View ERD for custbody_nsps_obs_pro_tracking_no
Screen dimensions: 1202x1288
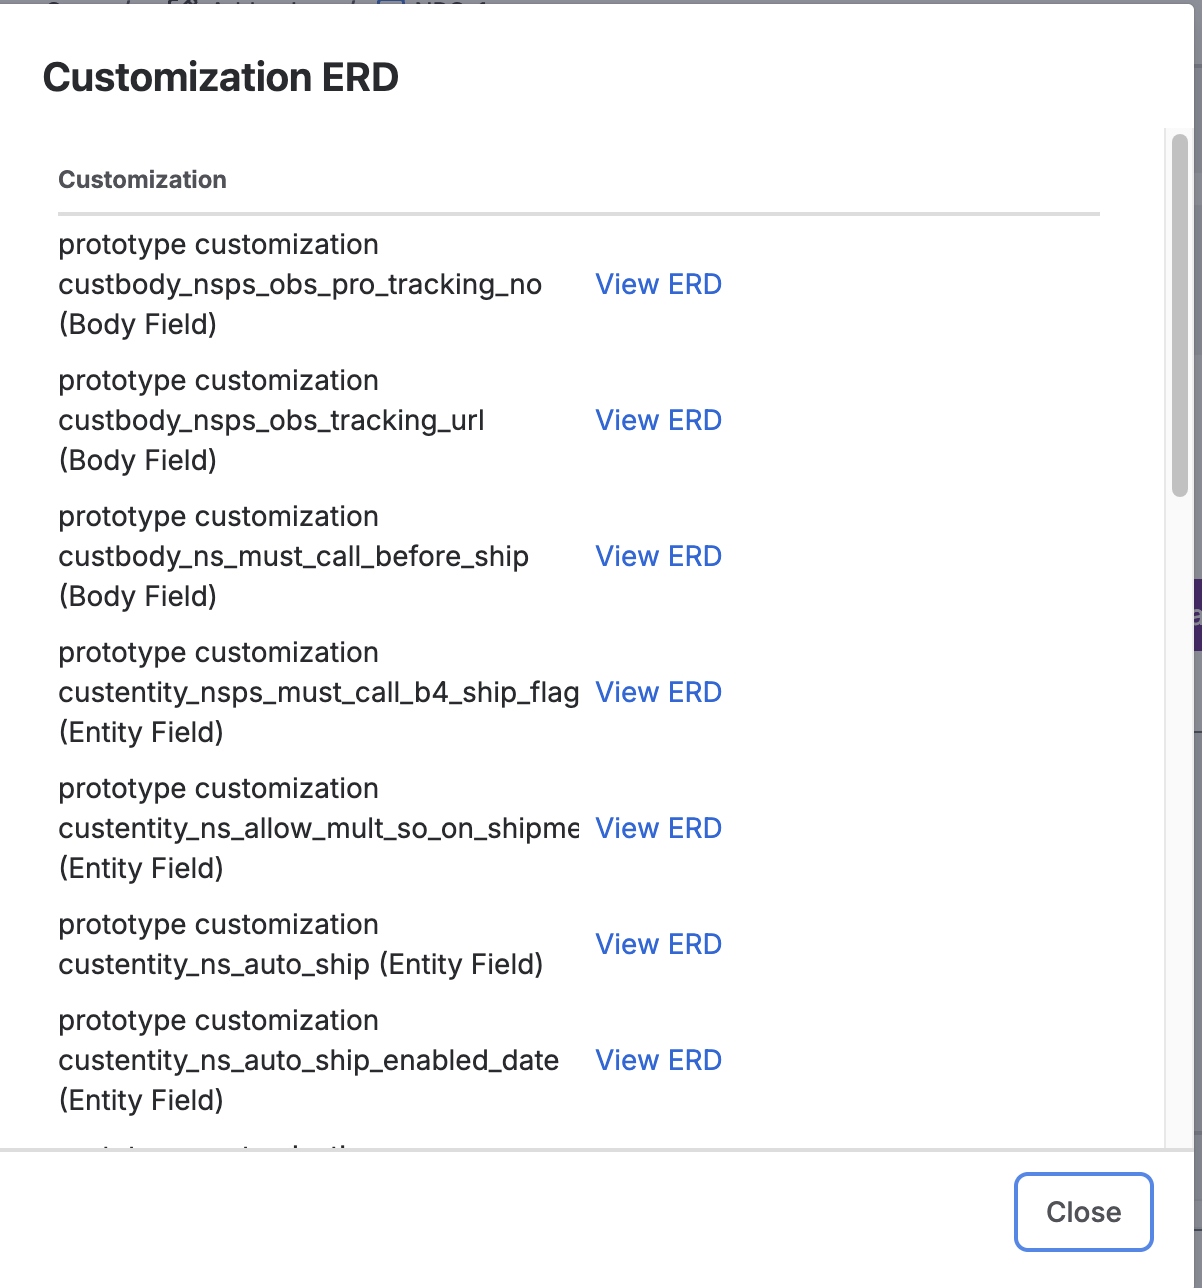(x=658, y=284)
